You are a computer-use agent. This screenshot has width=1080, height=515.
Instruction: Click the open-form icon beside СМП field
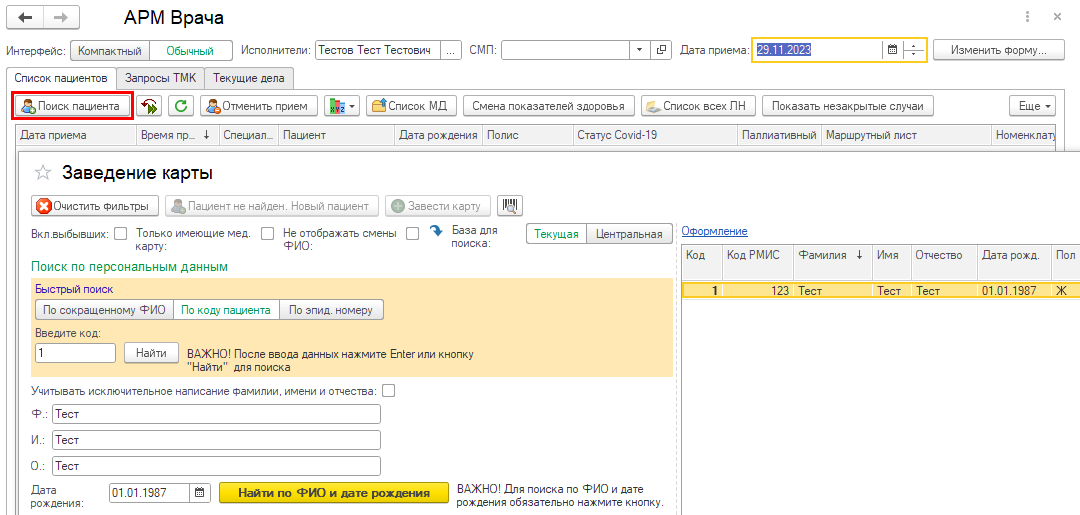pyautogui.click(x=661, y=50)
